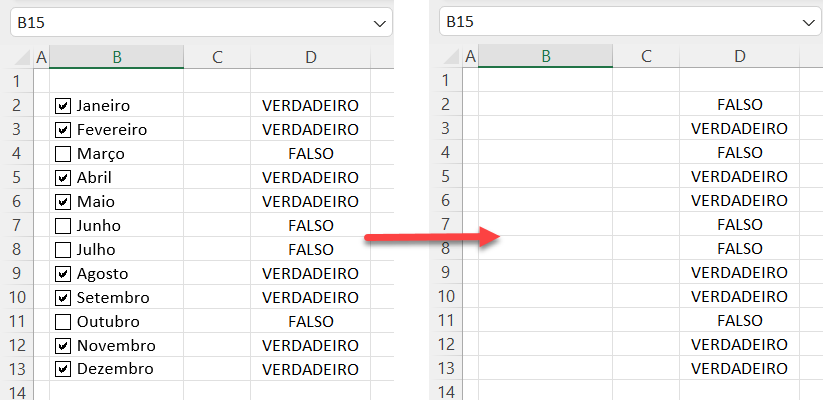Click the right Name Box field

tap(610, 22)
